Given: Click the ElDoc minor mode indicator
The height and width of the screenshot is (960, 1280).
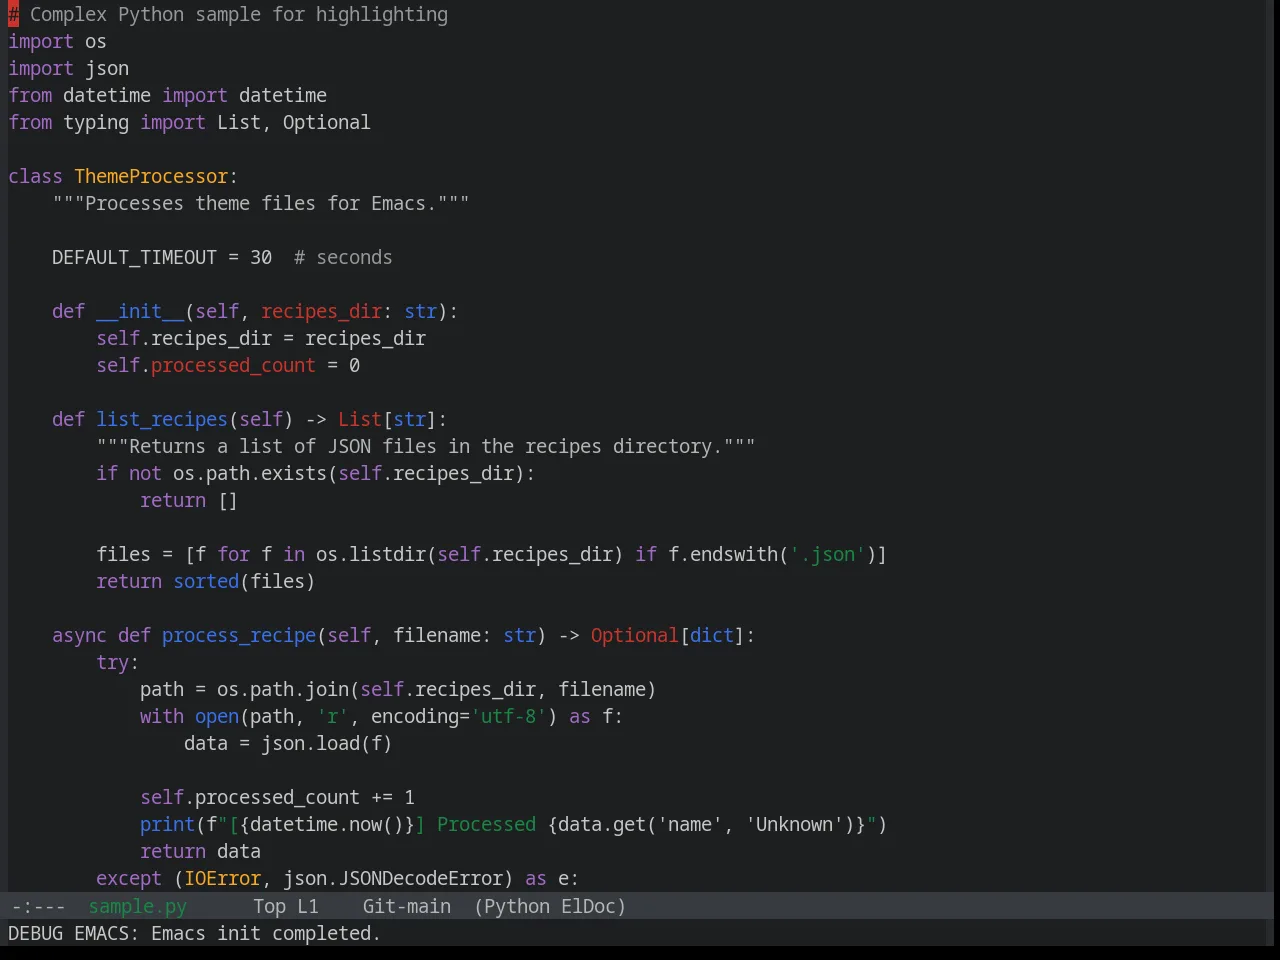Looking at the screenshot, I should point(589,907).
